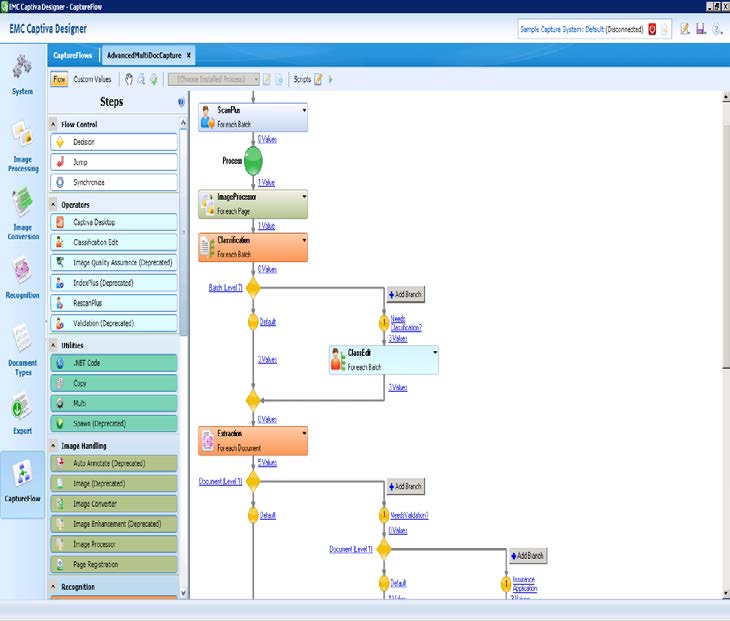Click the green Process start node
The width and height of the screenshot is (730, 621).
tap(253, 161)
